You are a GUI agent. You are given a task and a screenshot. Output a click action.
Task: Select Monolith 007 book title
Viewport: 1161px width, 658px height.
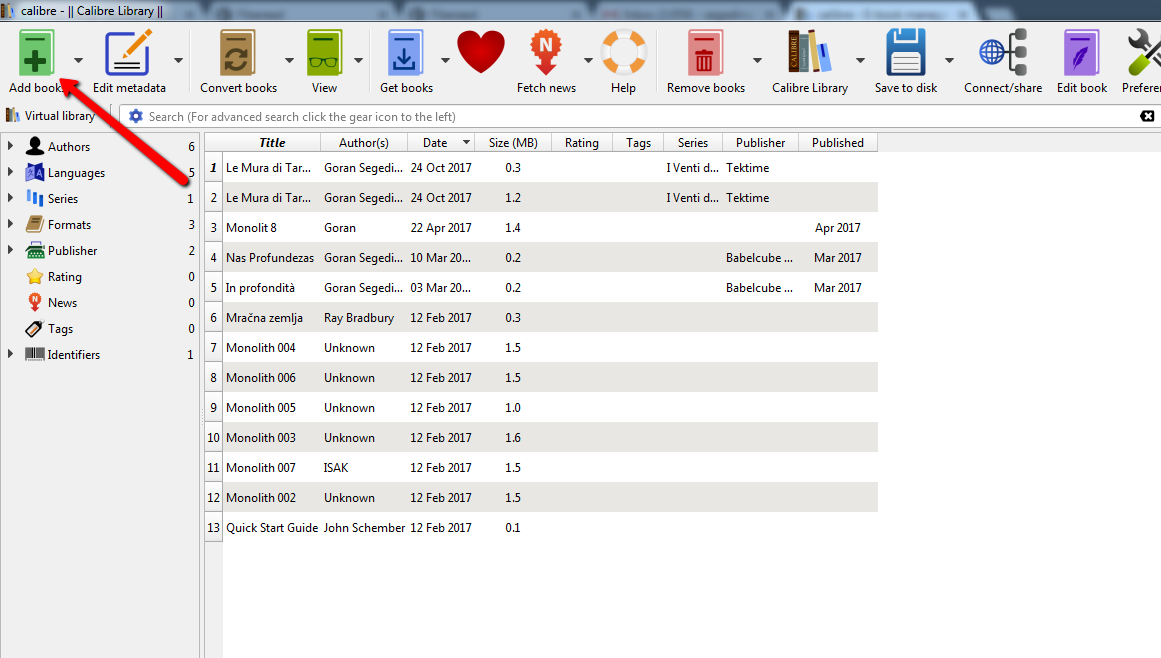(261, 467)
